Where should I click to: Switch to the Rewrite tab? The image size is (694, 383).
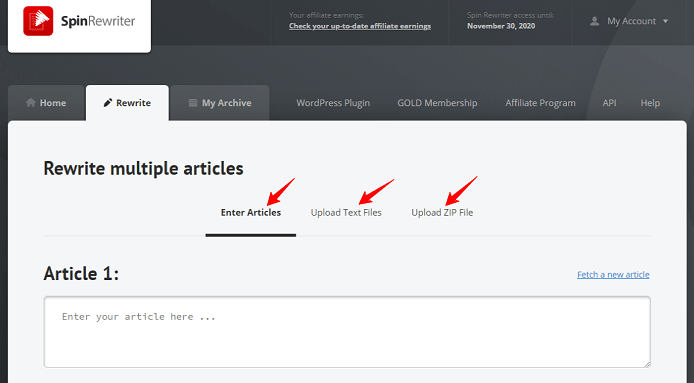pyautogui.click(x=127, y=103)
